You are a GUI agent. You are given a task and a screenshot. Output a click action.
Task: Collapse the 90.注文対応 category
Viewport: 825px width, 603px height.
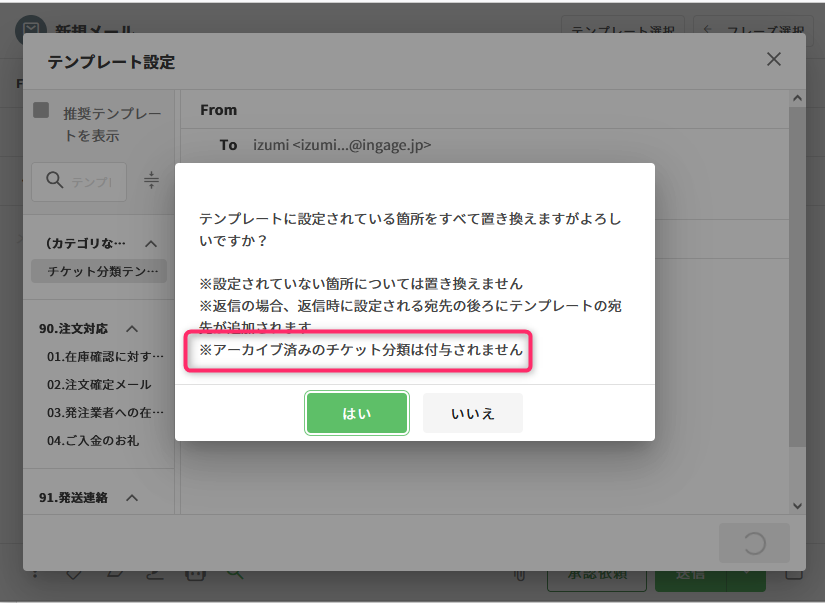131,329
